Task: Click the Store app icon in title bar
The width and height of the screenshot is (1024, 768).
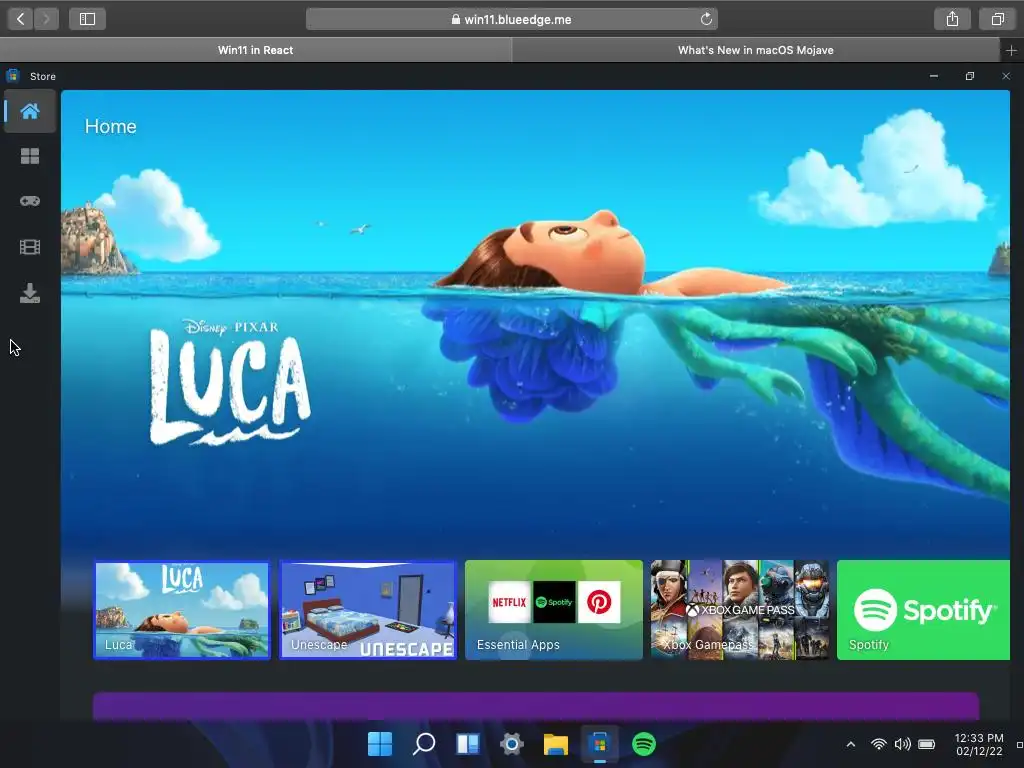Action: point(12,76)
